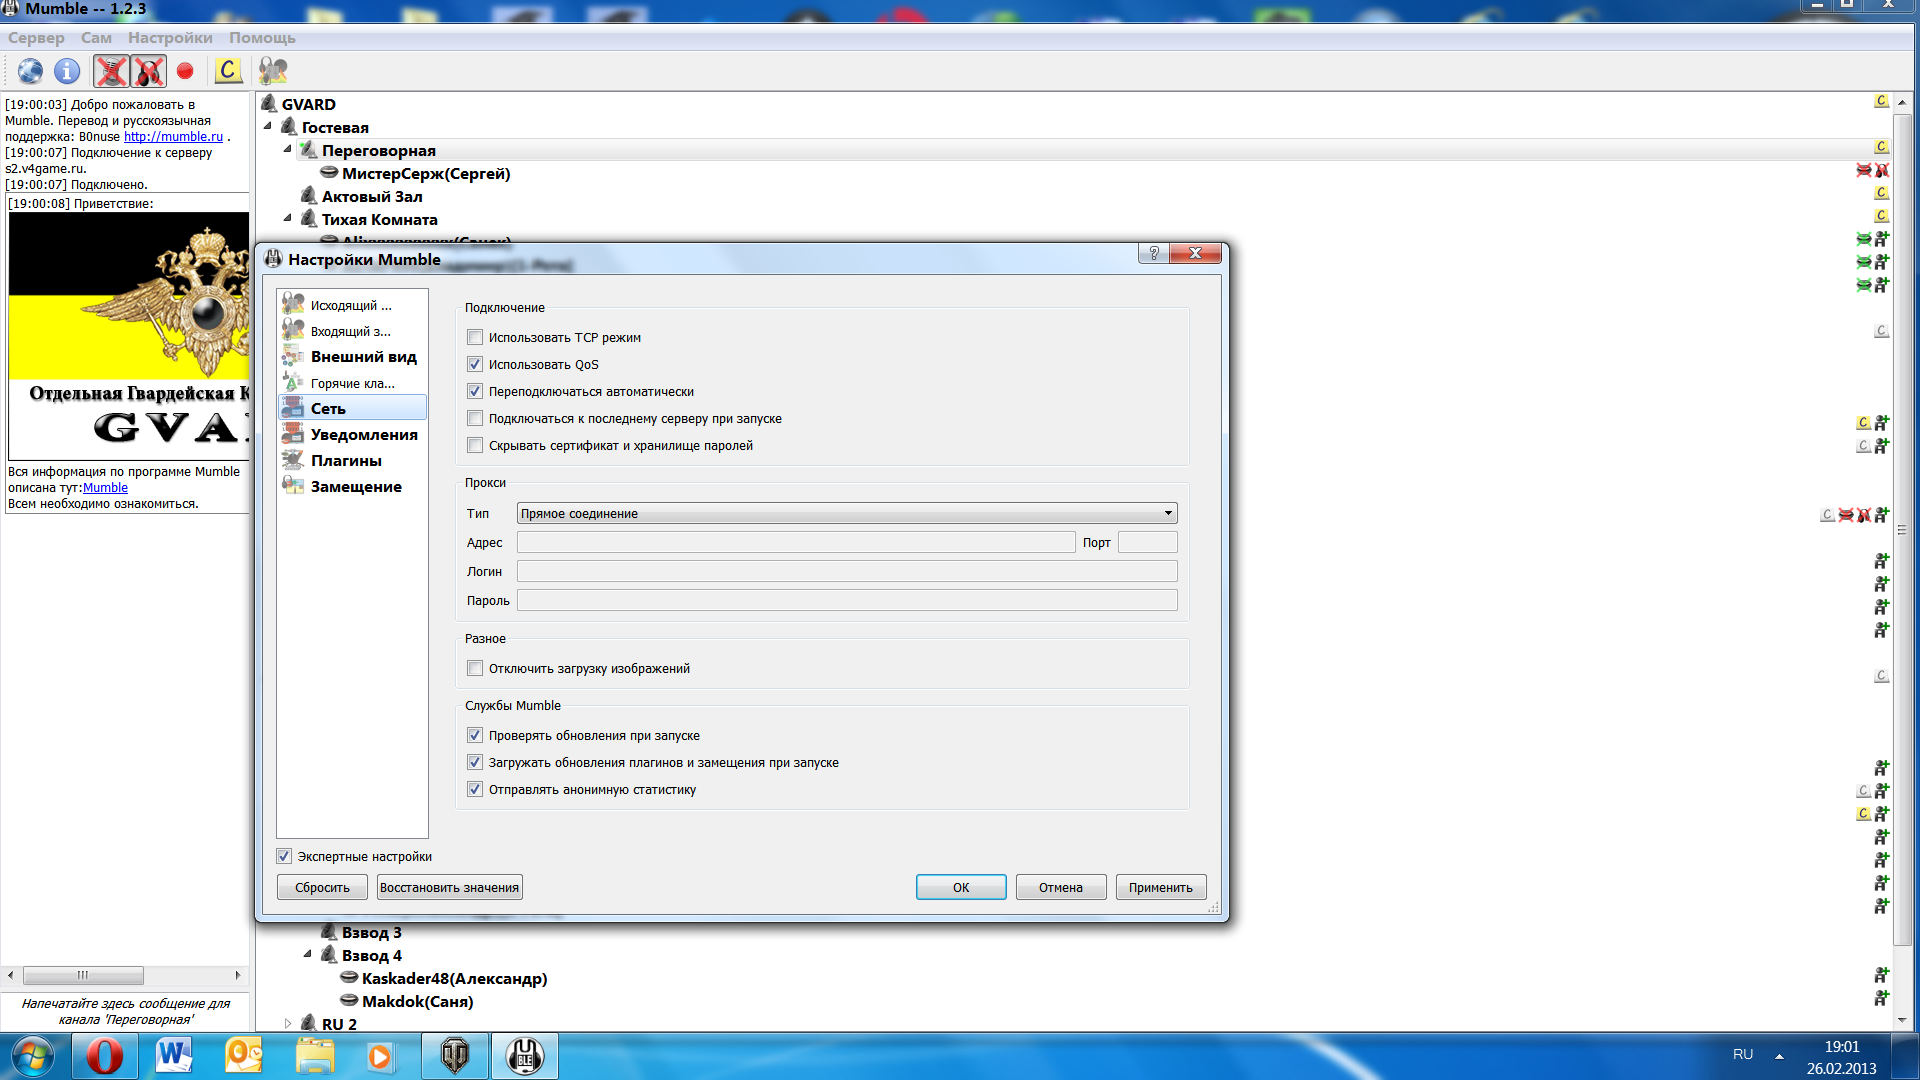Image resolution: width=1920 pixels, height=1080 pixels.
Task: Collapse the Гостевая channel
Action: click(268, 127)
